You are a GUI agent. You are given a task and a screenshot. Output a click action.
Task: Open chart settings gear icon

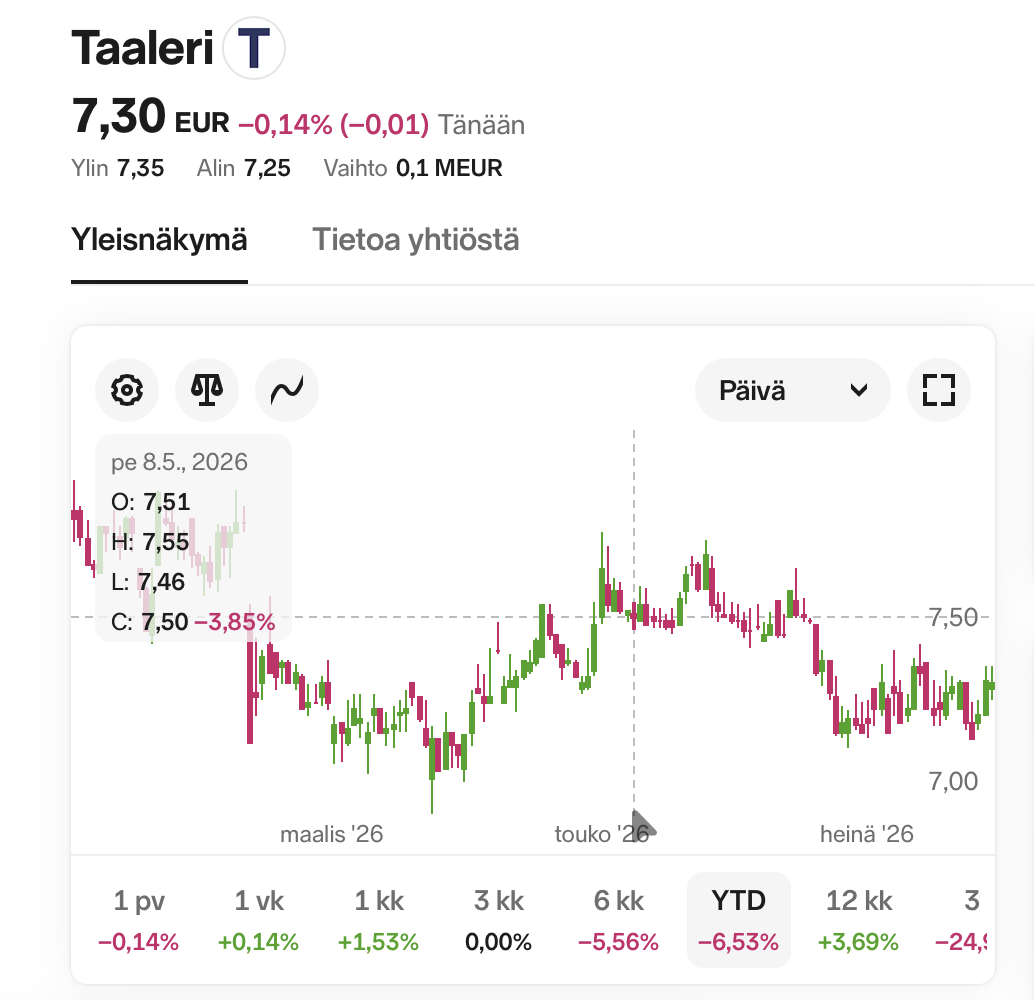pyautogui.click(x=127, y=390)
